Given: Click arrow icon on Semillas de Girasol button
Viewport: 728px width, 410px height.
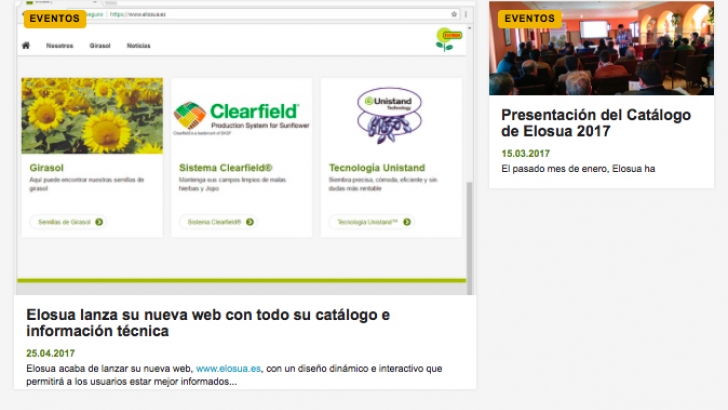Looking at the screenshot, I should pos(99,222).
